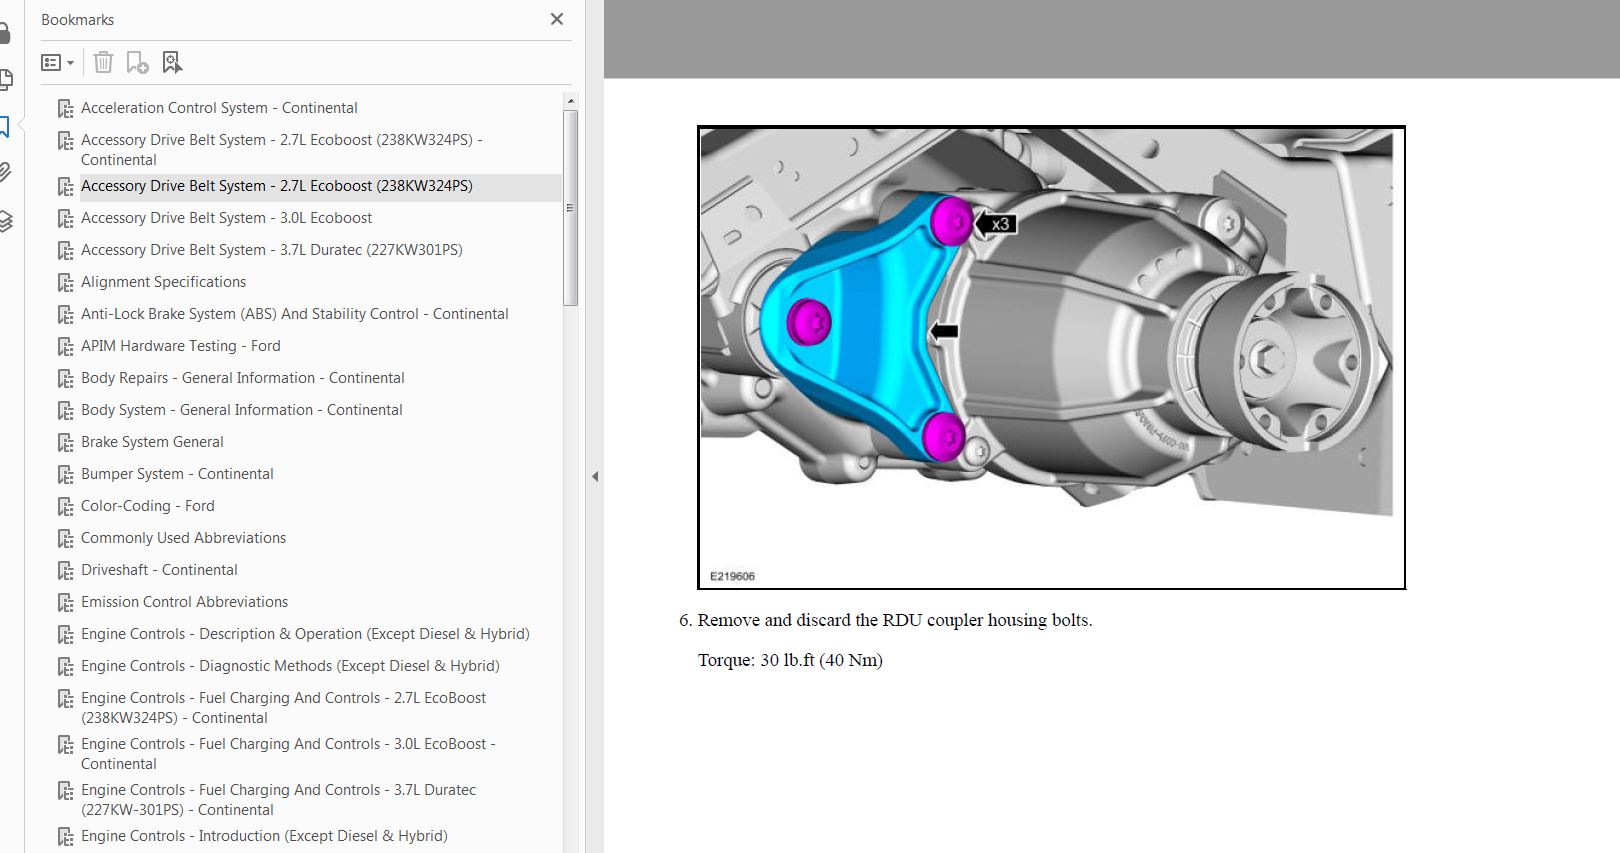Click the bookmarks ribbon sidebar icon
The width and height of the screenshot is (1620, 853).
point(5,126)
